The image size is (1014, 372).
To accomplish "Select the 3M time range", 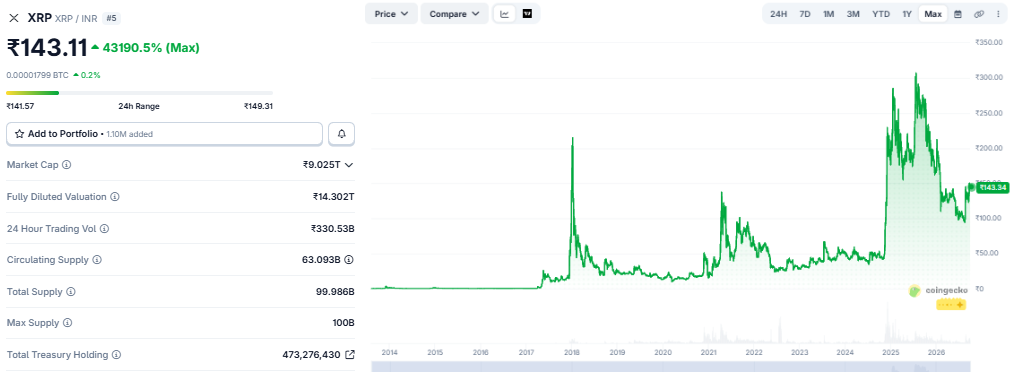I will pyautogui.click(x=853, y=14).
